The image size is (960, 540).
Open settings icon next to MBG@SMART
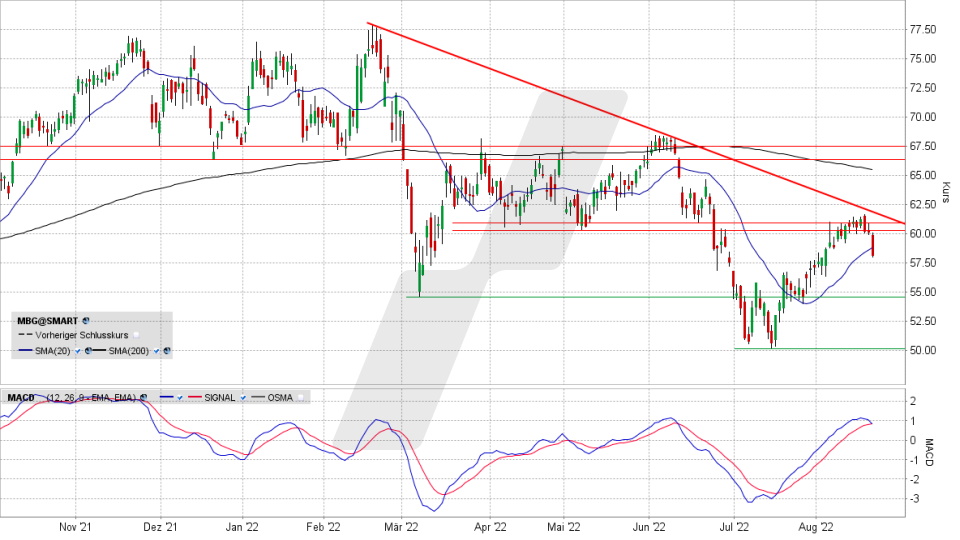[86, 321]
